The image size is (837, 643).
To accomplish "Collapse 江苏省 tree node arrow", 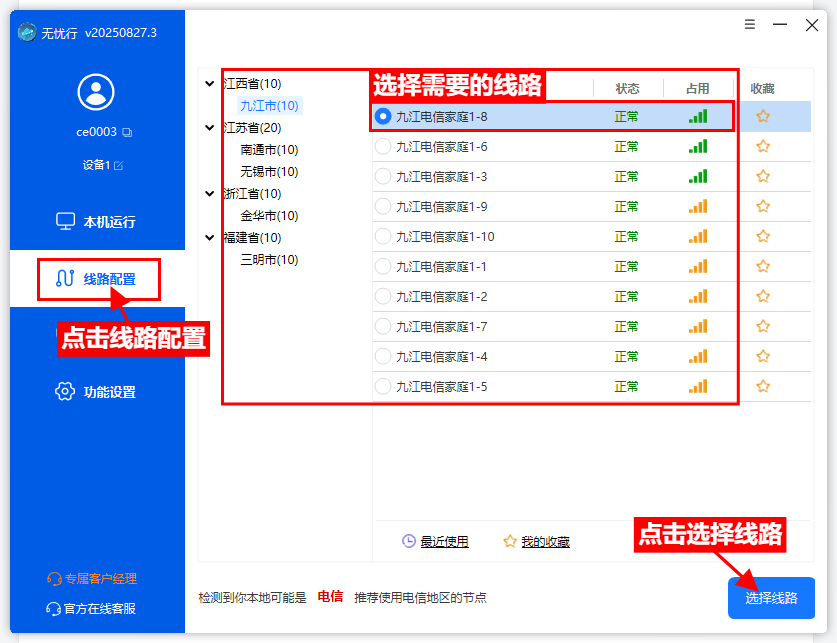I will (x=209, y=128).
